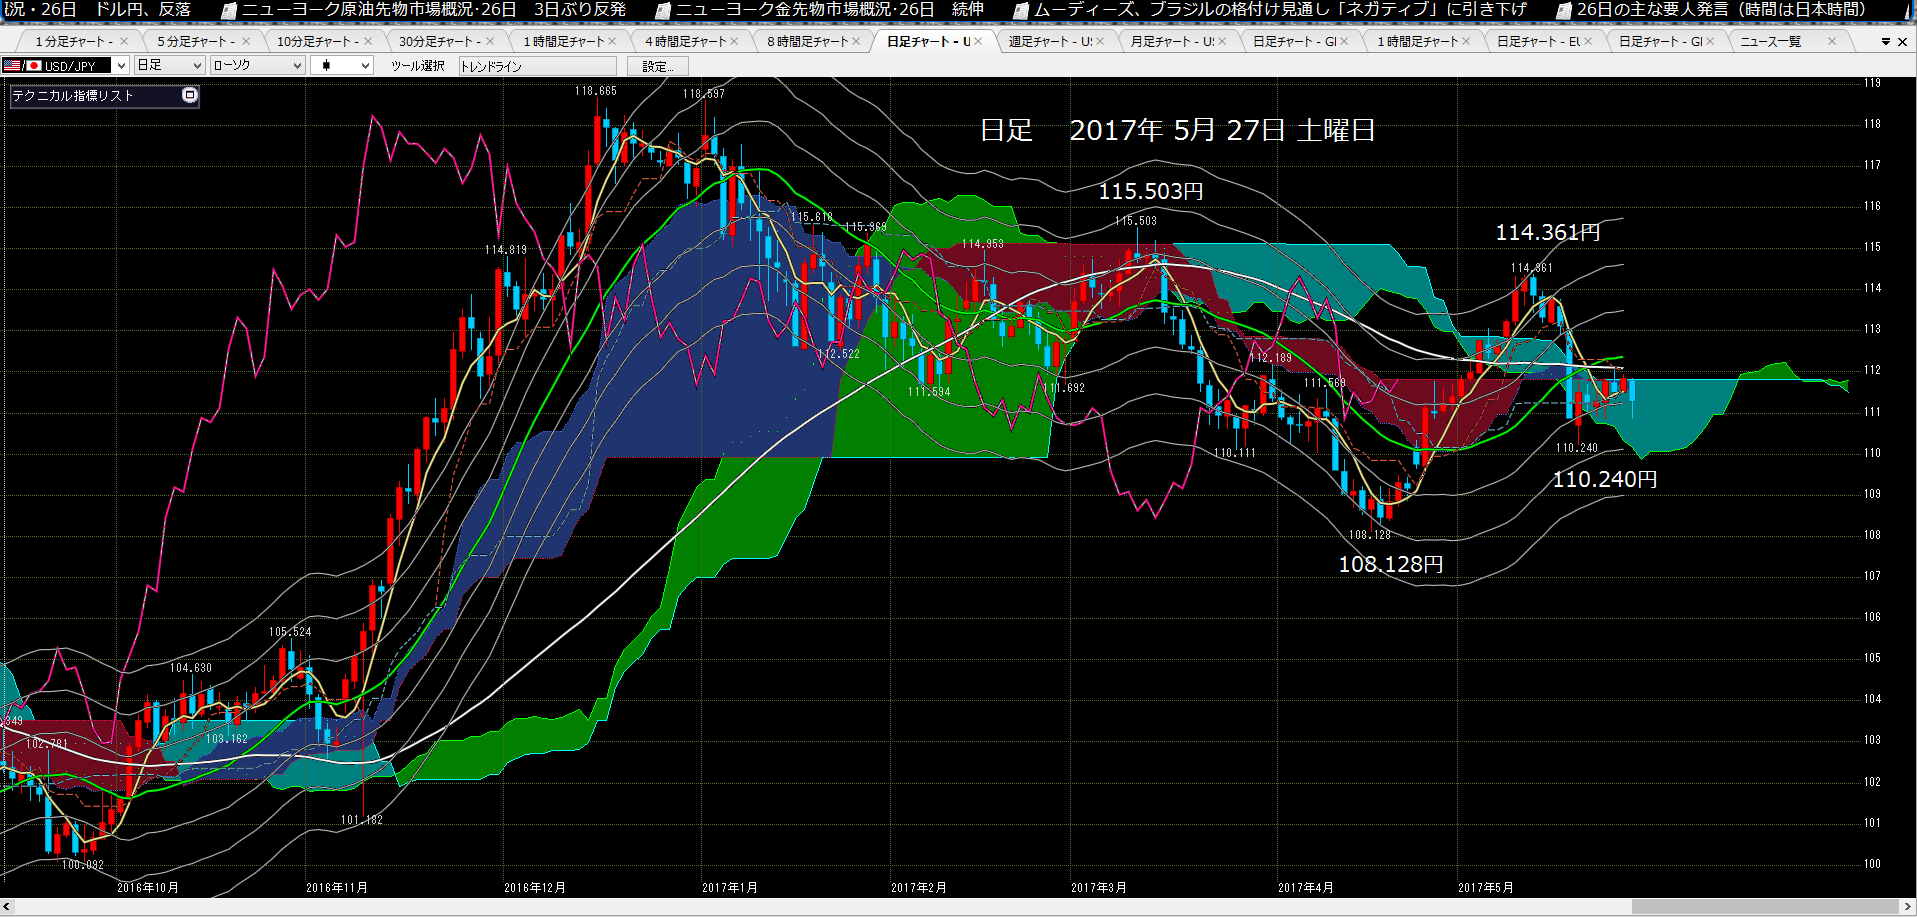
Task: Click newspaper icon beside ニューヨーク金先物 headline
Action: (663, 11)
